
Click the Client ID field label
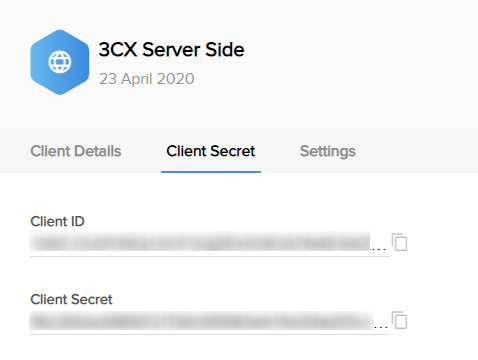coord(57,221)
